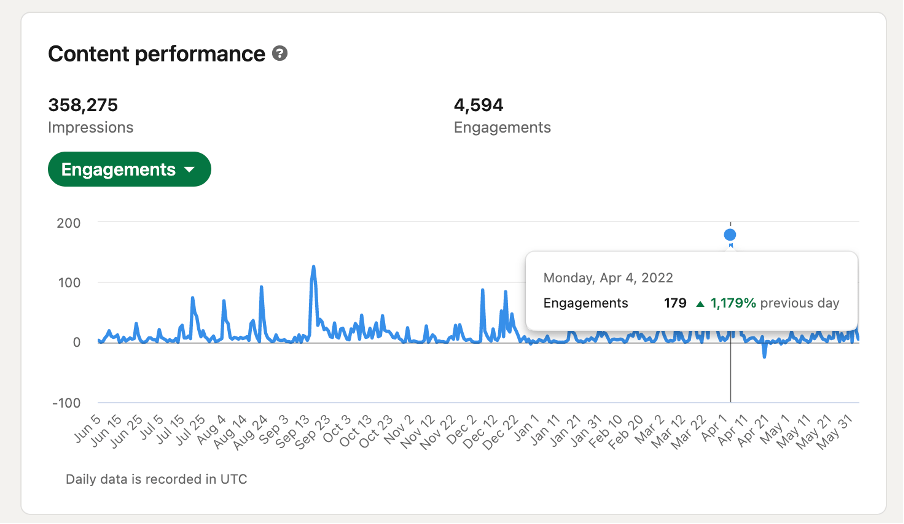Click the Content performance heading
904x524 pixels.
click(157, 54)
